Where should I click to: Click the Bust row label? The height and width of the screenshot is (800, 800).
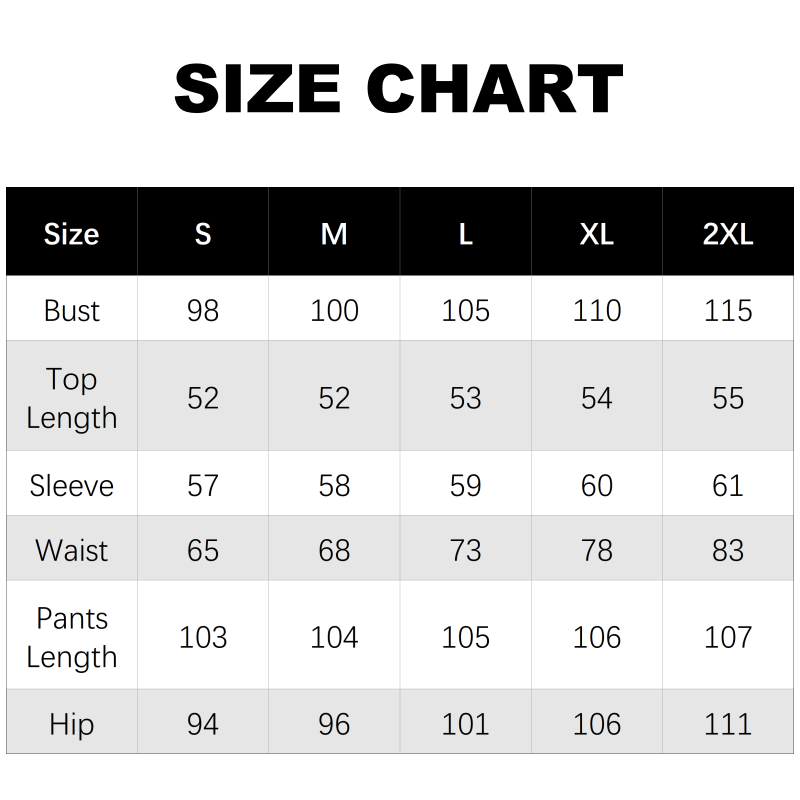click(x=71, y=310)
